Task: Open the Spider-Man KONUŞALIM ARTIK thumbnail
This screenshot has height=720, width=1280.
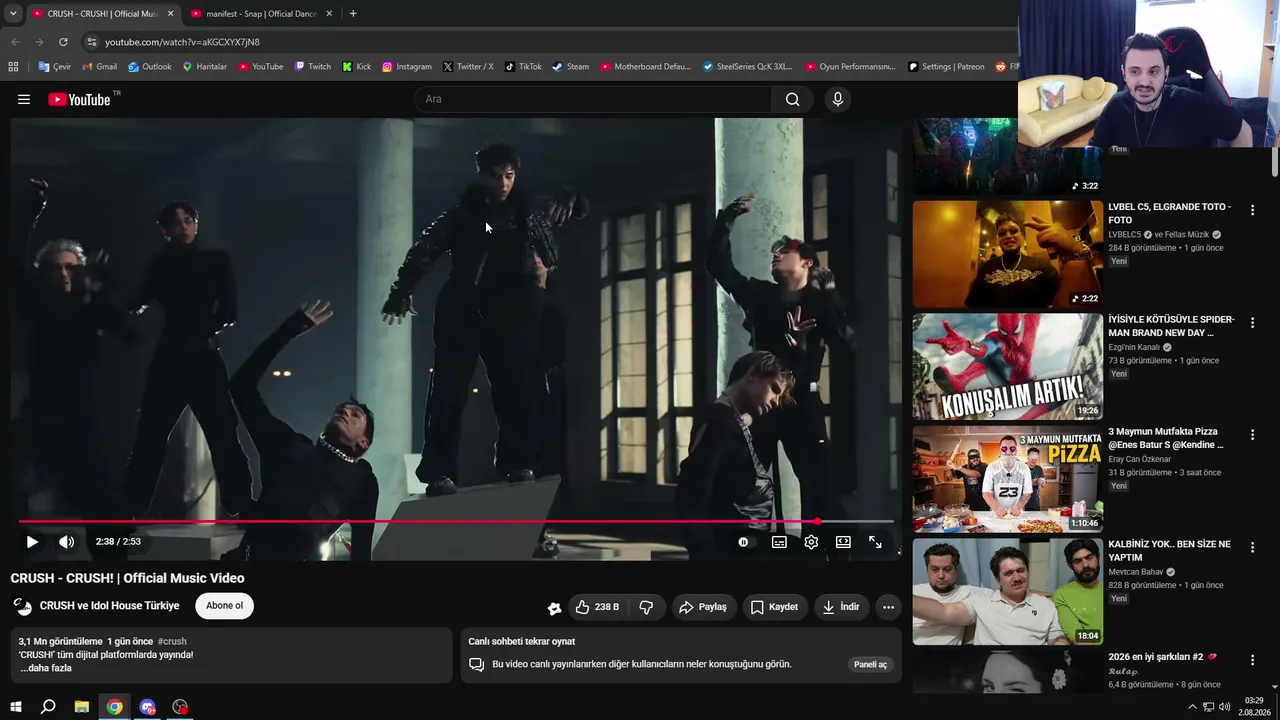Action: 1007,367
